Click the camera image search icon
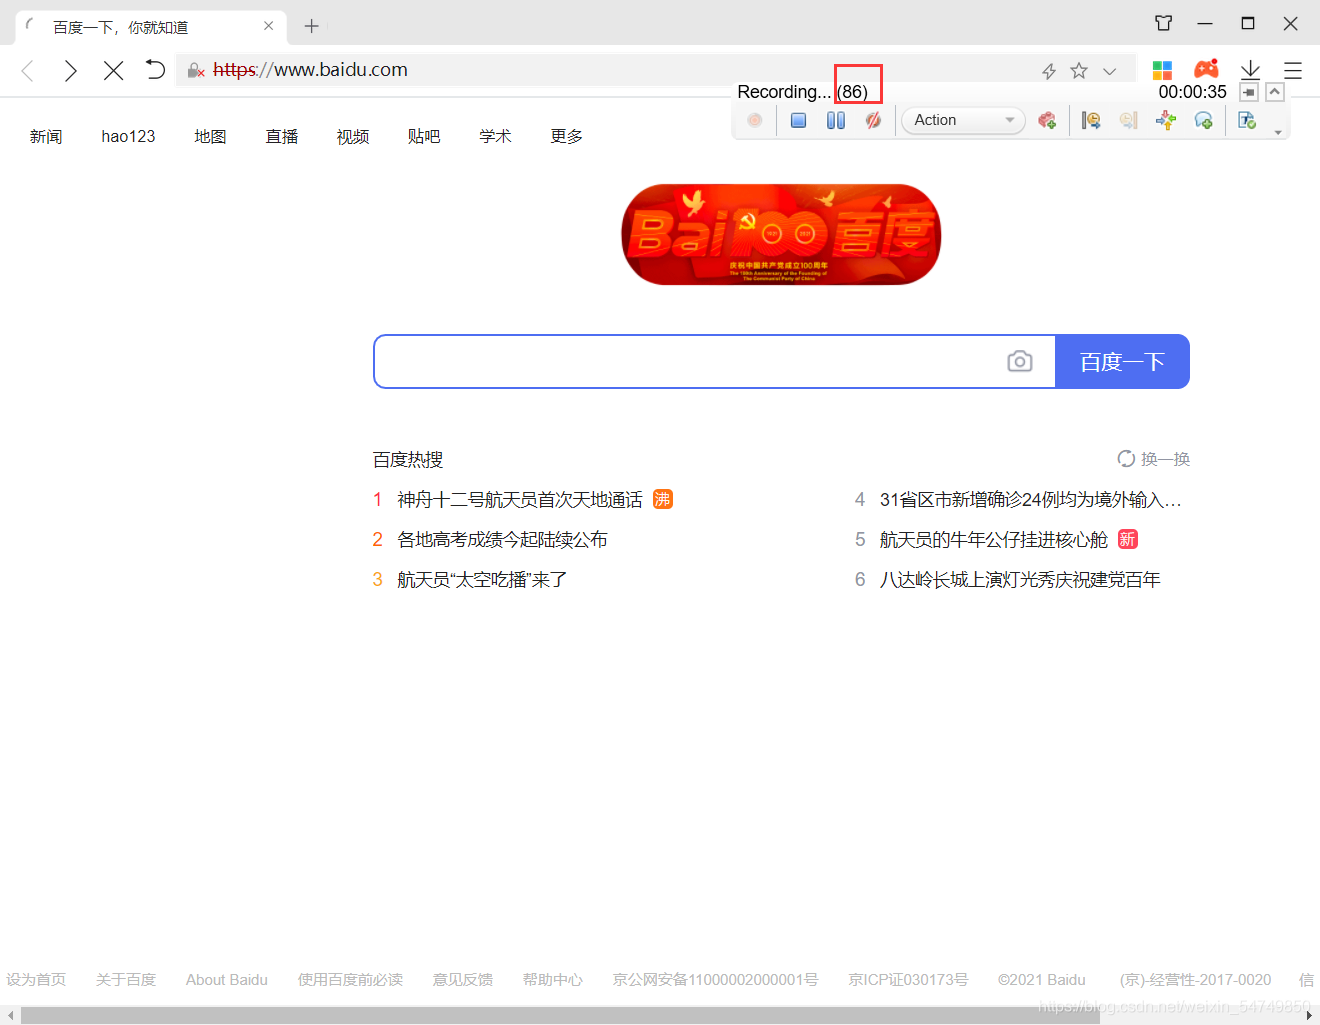1320x1025 pixels. tap(1019, 361)
